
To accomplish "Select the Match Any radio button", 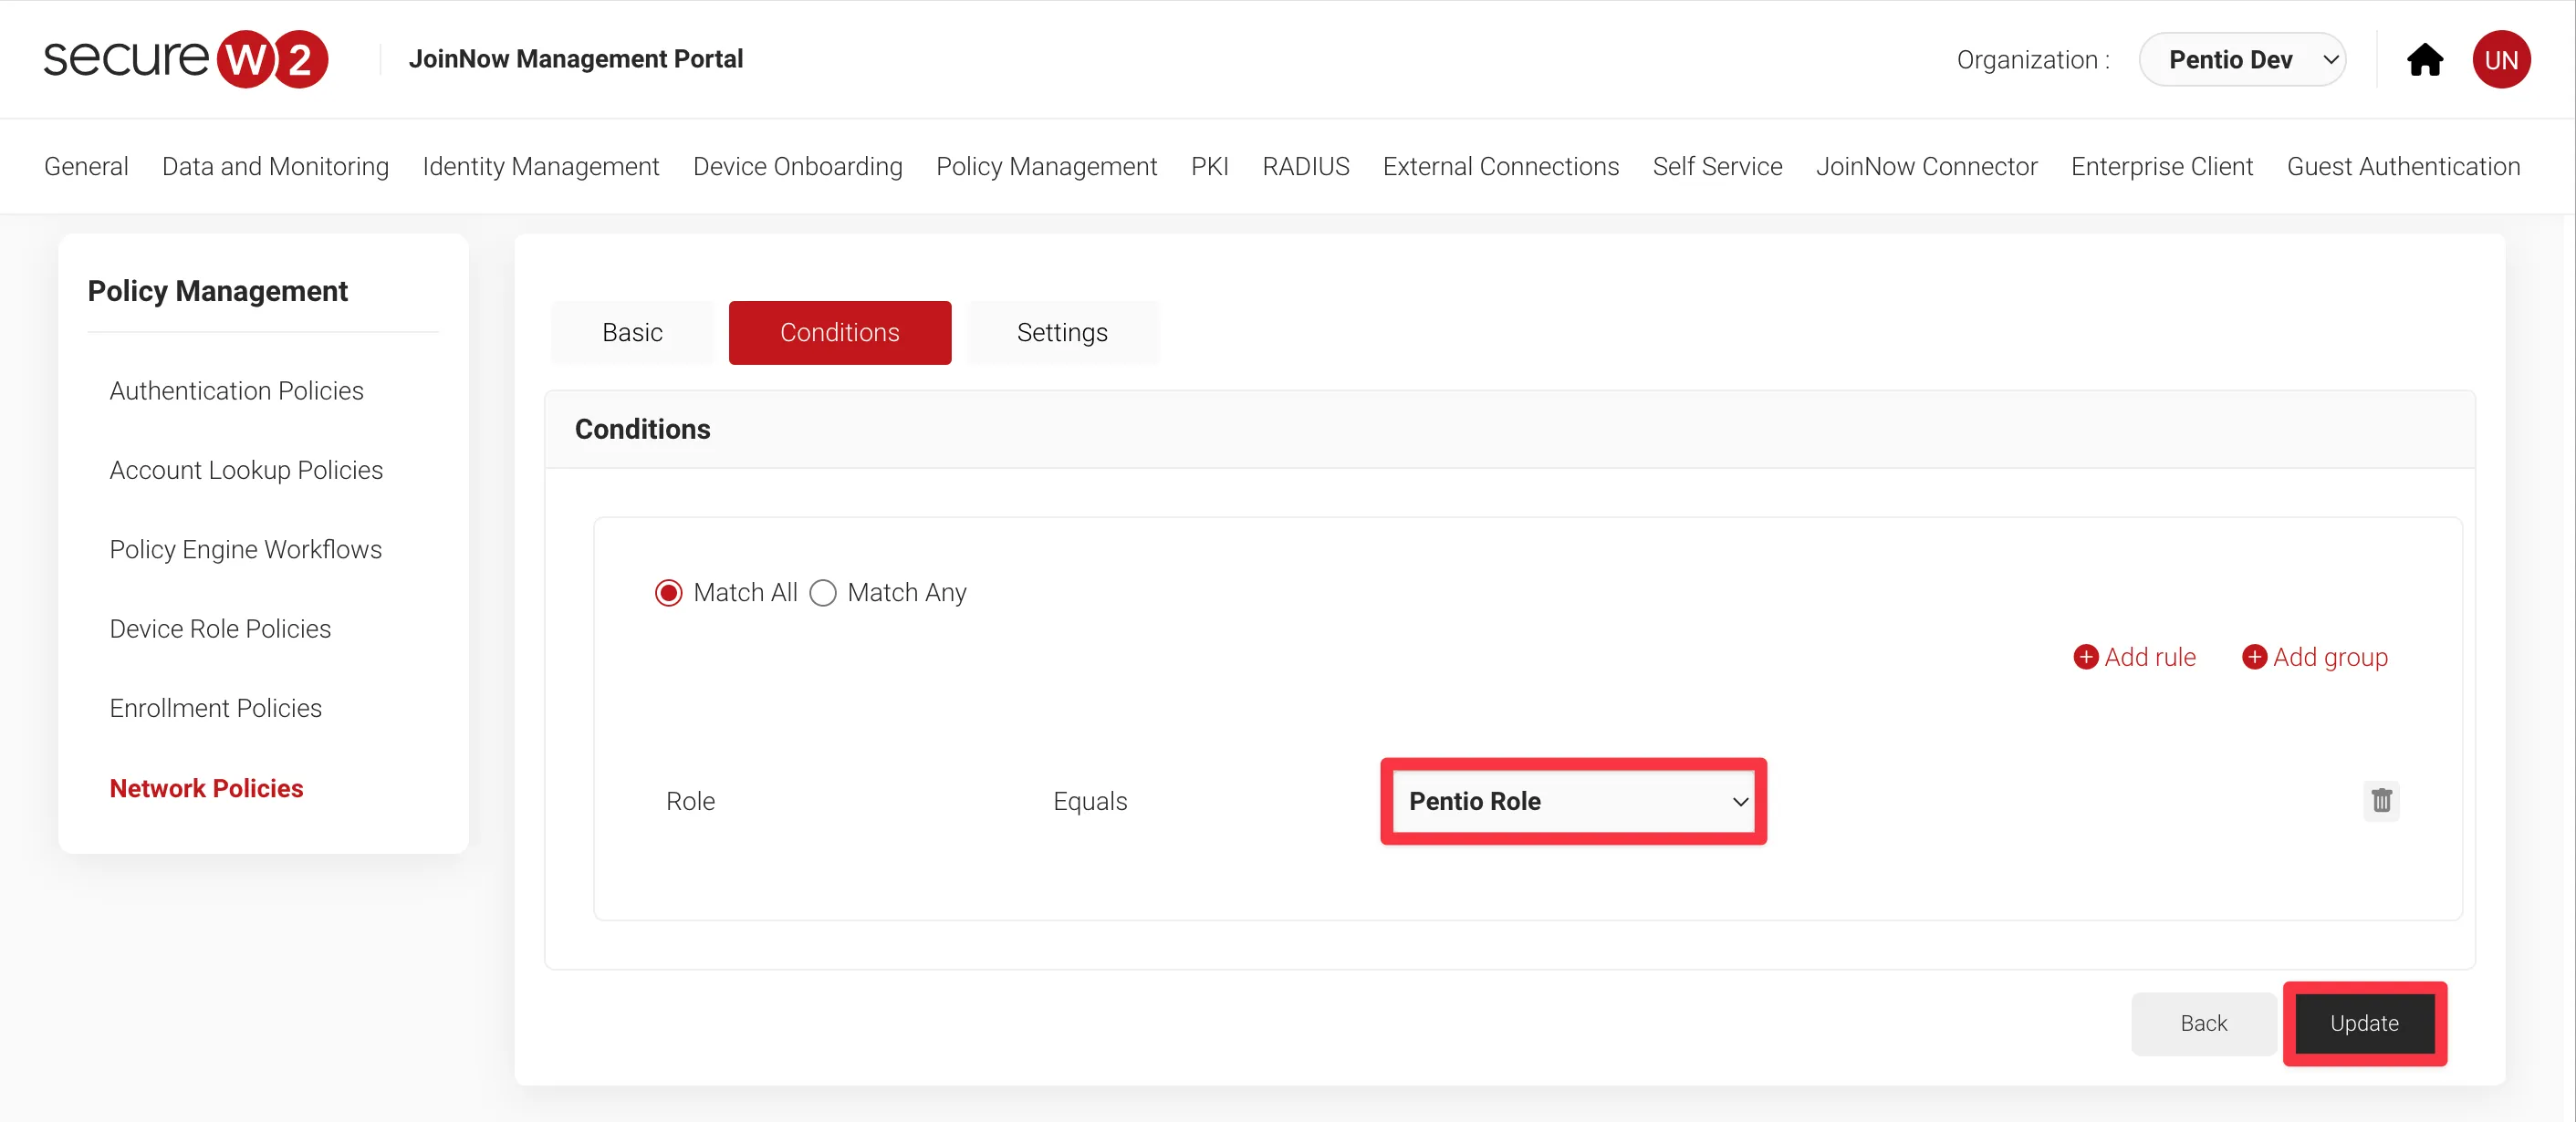I will (x=823, y=593).
